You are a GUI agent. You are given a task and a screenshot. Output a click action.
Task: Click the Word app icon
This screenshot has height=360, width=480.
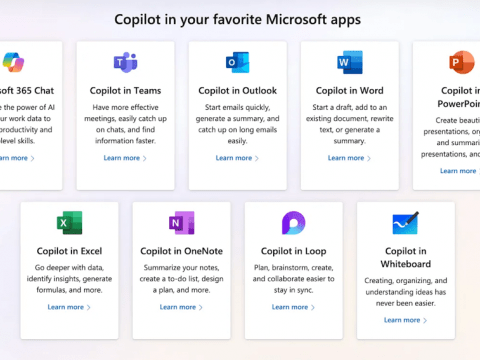pyautogui.click(x=350, y=62)
